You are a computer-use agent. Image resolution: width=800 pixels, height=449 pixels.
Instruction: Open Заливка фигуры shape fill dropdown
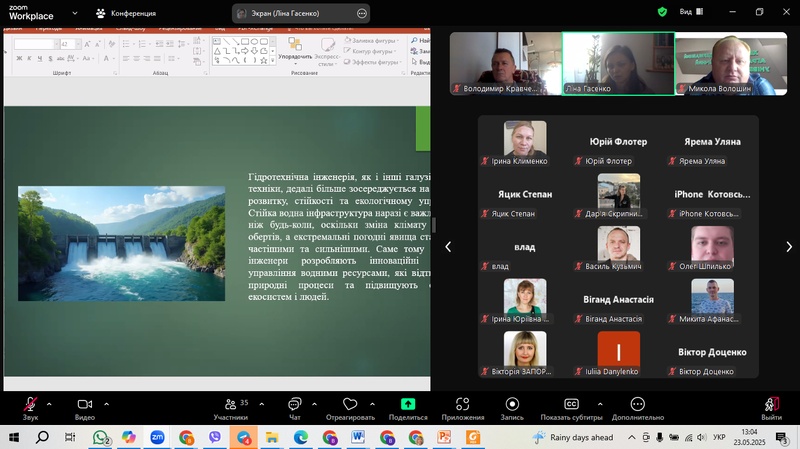pyautogui.click(x=372, y=40)
